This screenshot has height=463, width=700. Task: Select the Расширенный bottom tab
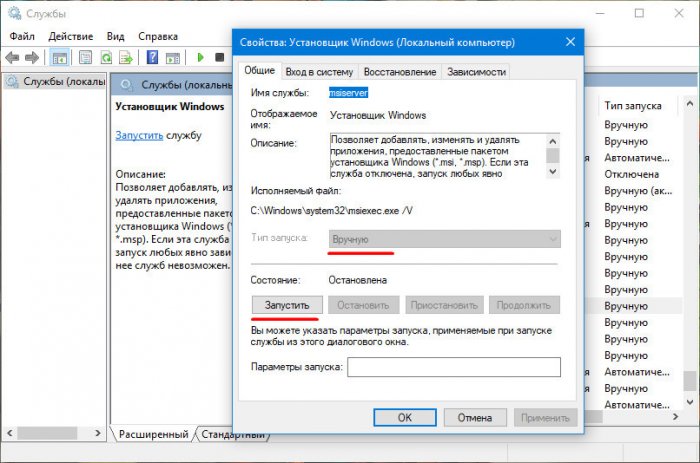153,434
